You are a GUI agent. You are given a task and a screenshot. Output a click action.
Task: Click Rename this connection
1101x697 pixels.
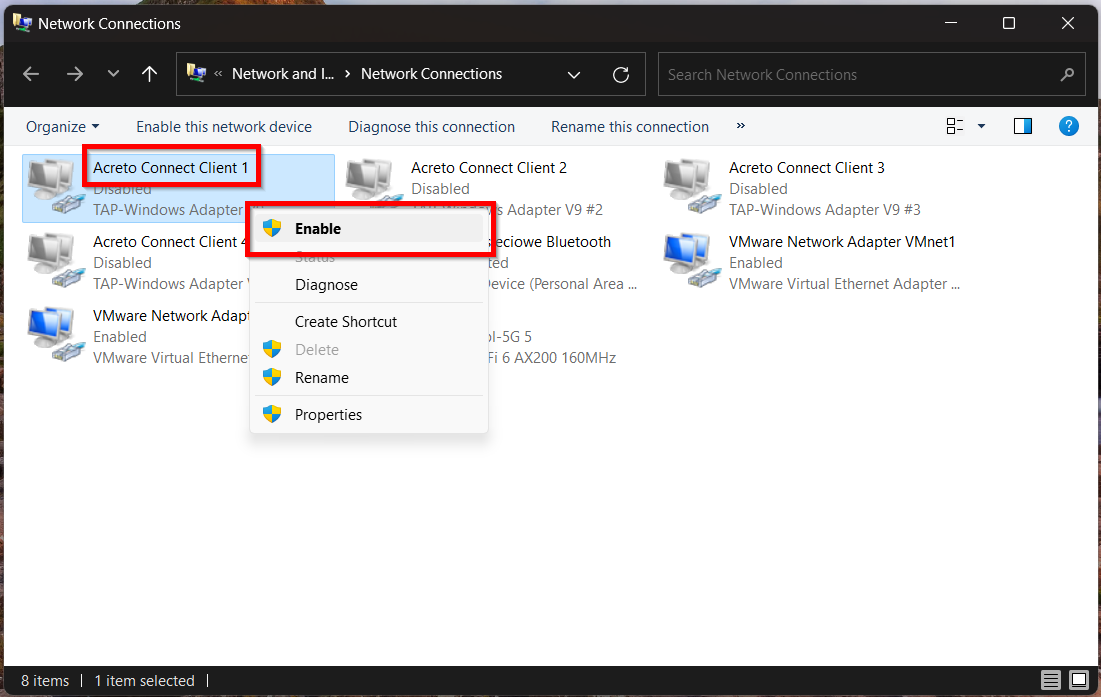630,127
